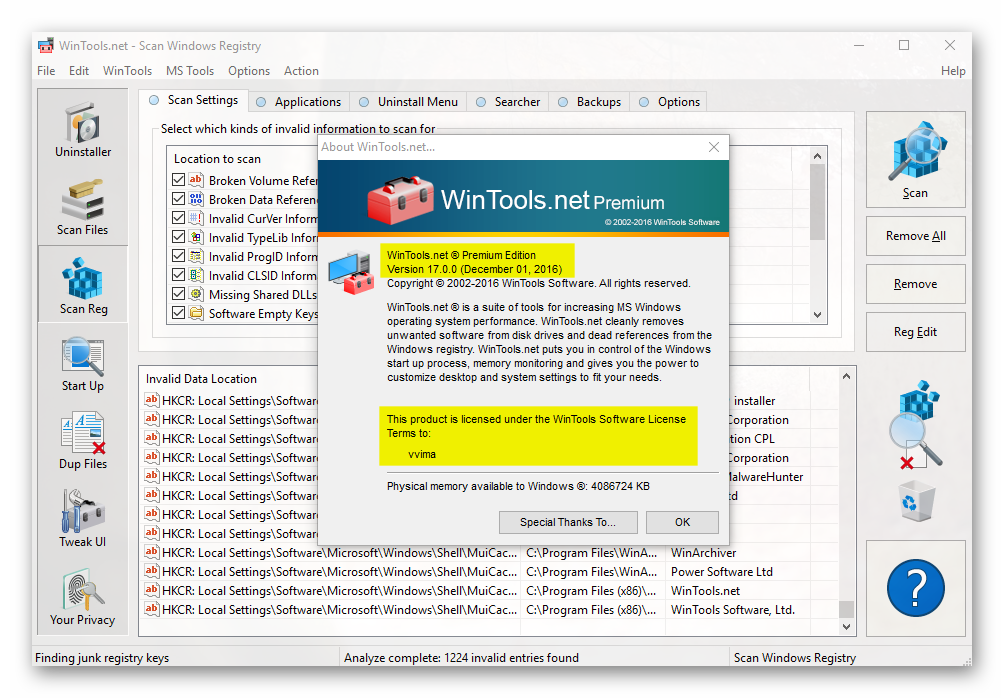Toggle Invalid ProgID Information checkbox
The height and width of the screenshot is (698, 1004).
(x=179, y=256)
